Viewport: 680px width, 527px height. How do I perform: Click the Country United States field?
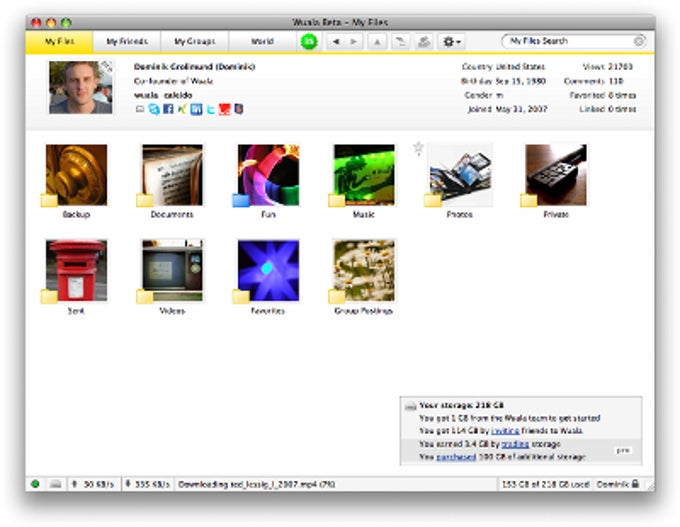tap(503, 66)
